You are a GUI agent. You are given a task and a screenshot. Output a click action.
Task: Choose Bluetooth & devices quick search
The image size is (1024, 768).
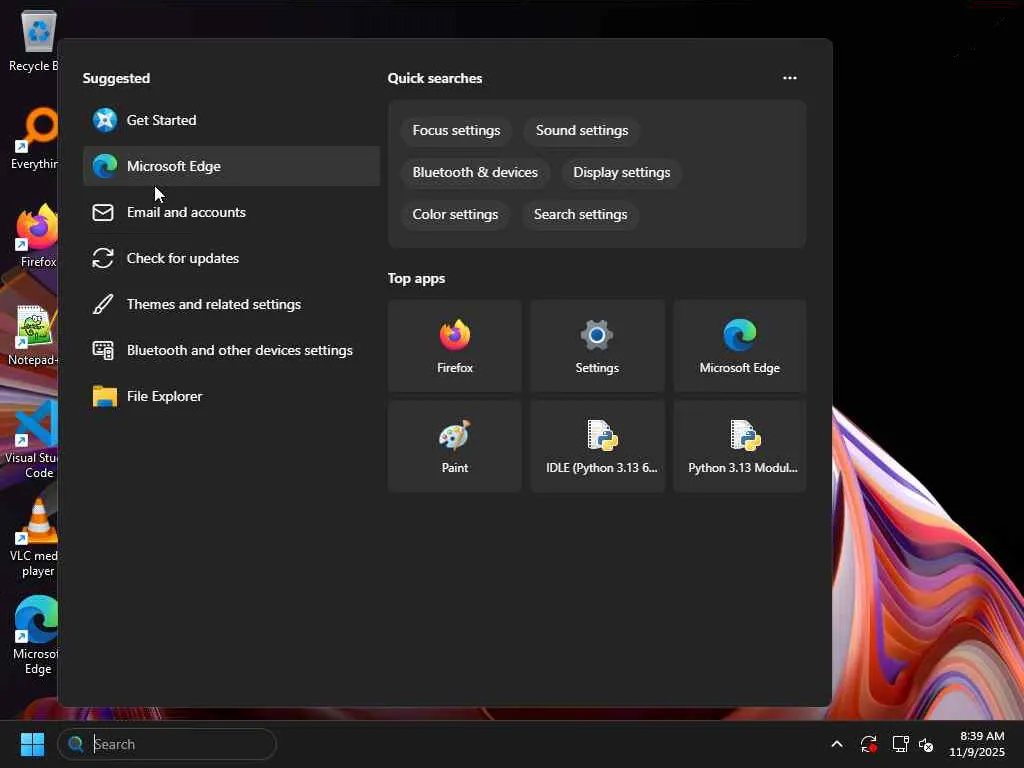point(475,172)
